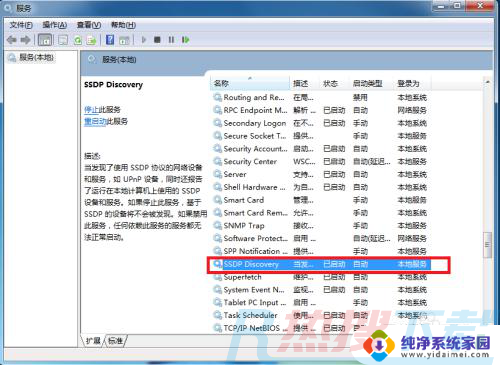Screen dimensions: 500x365
Task: Open the 帮助(H) menu
Action: point(123,25)
